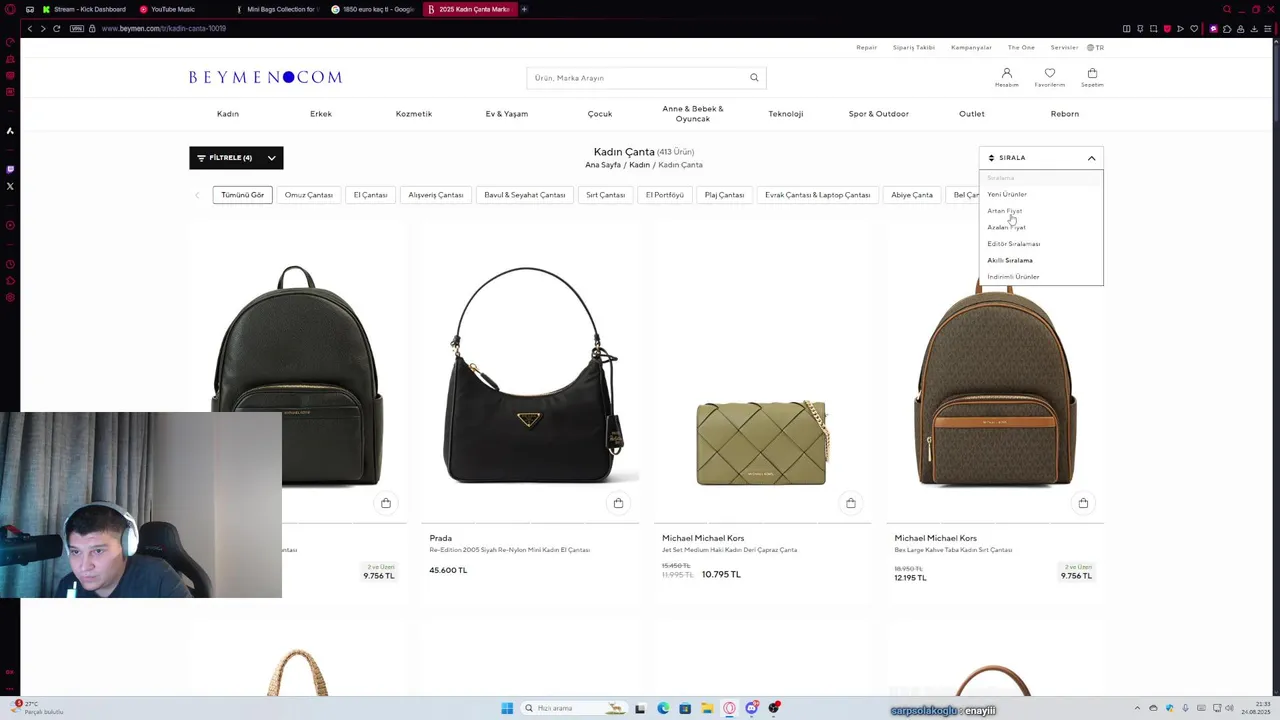This screenshot has width=1280, height=720.
Task: Open the browser easy setup menu icon
Action: [1270, 29]
